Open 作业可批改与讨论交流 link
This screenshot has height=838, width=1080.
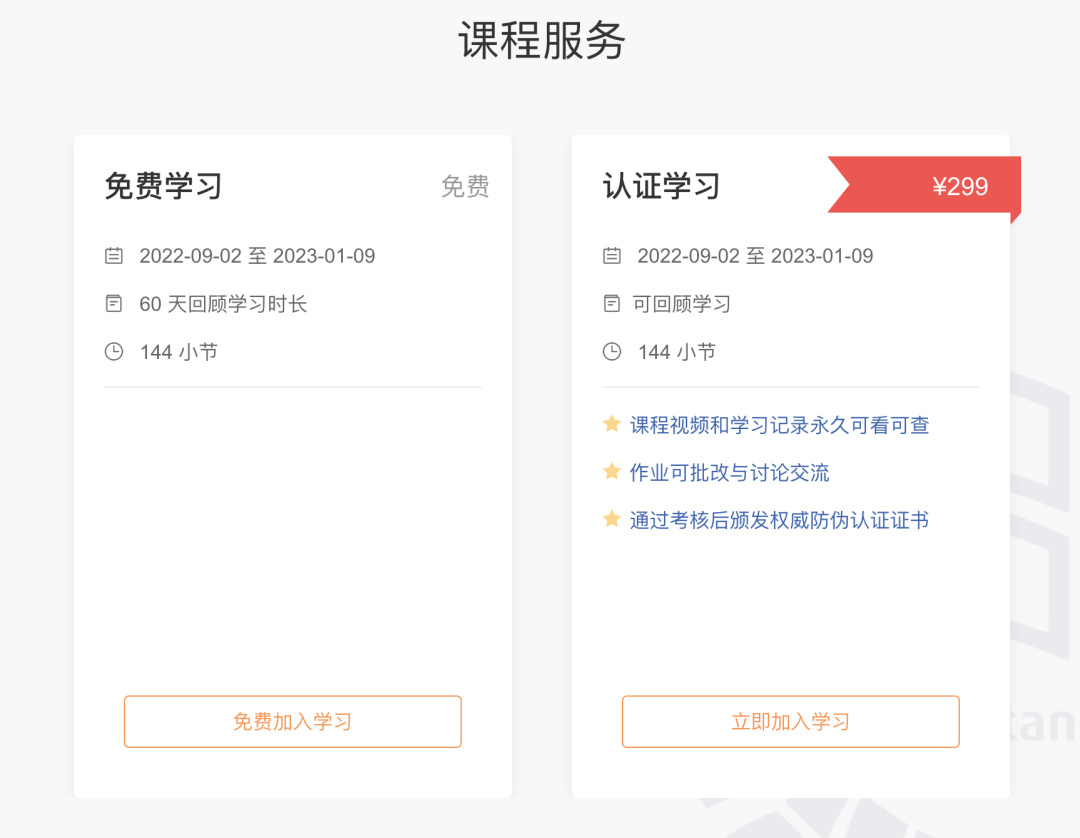click(729, 472)
